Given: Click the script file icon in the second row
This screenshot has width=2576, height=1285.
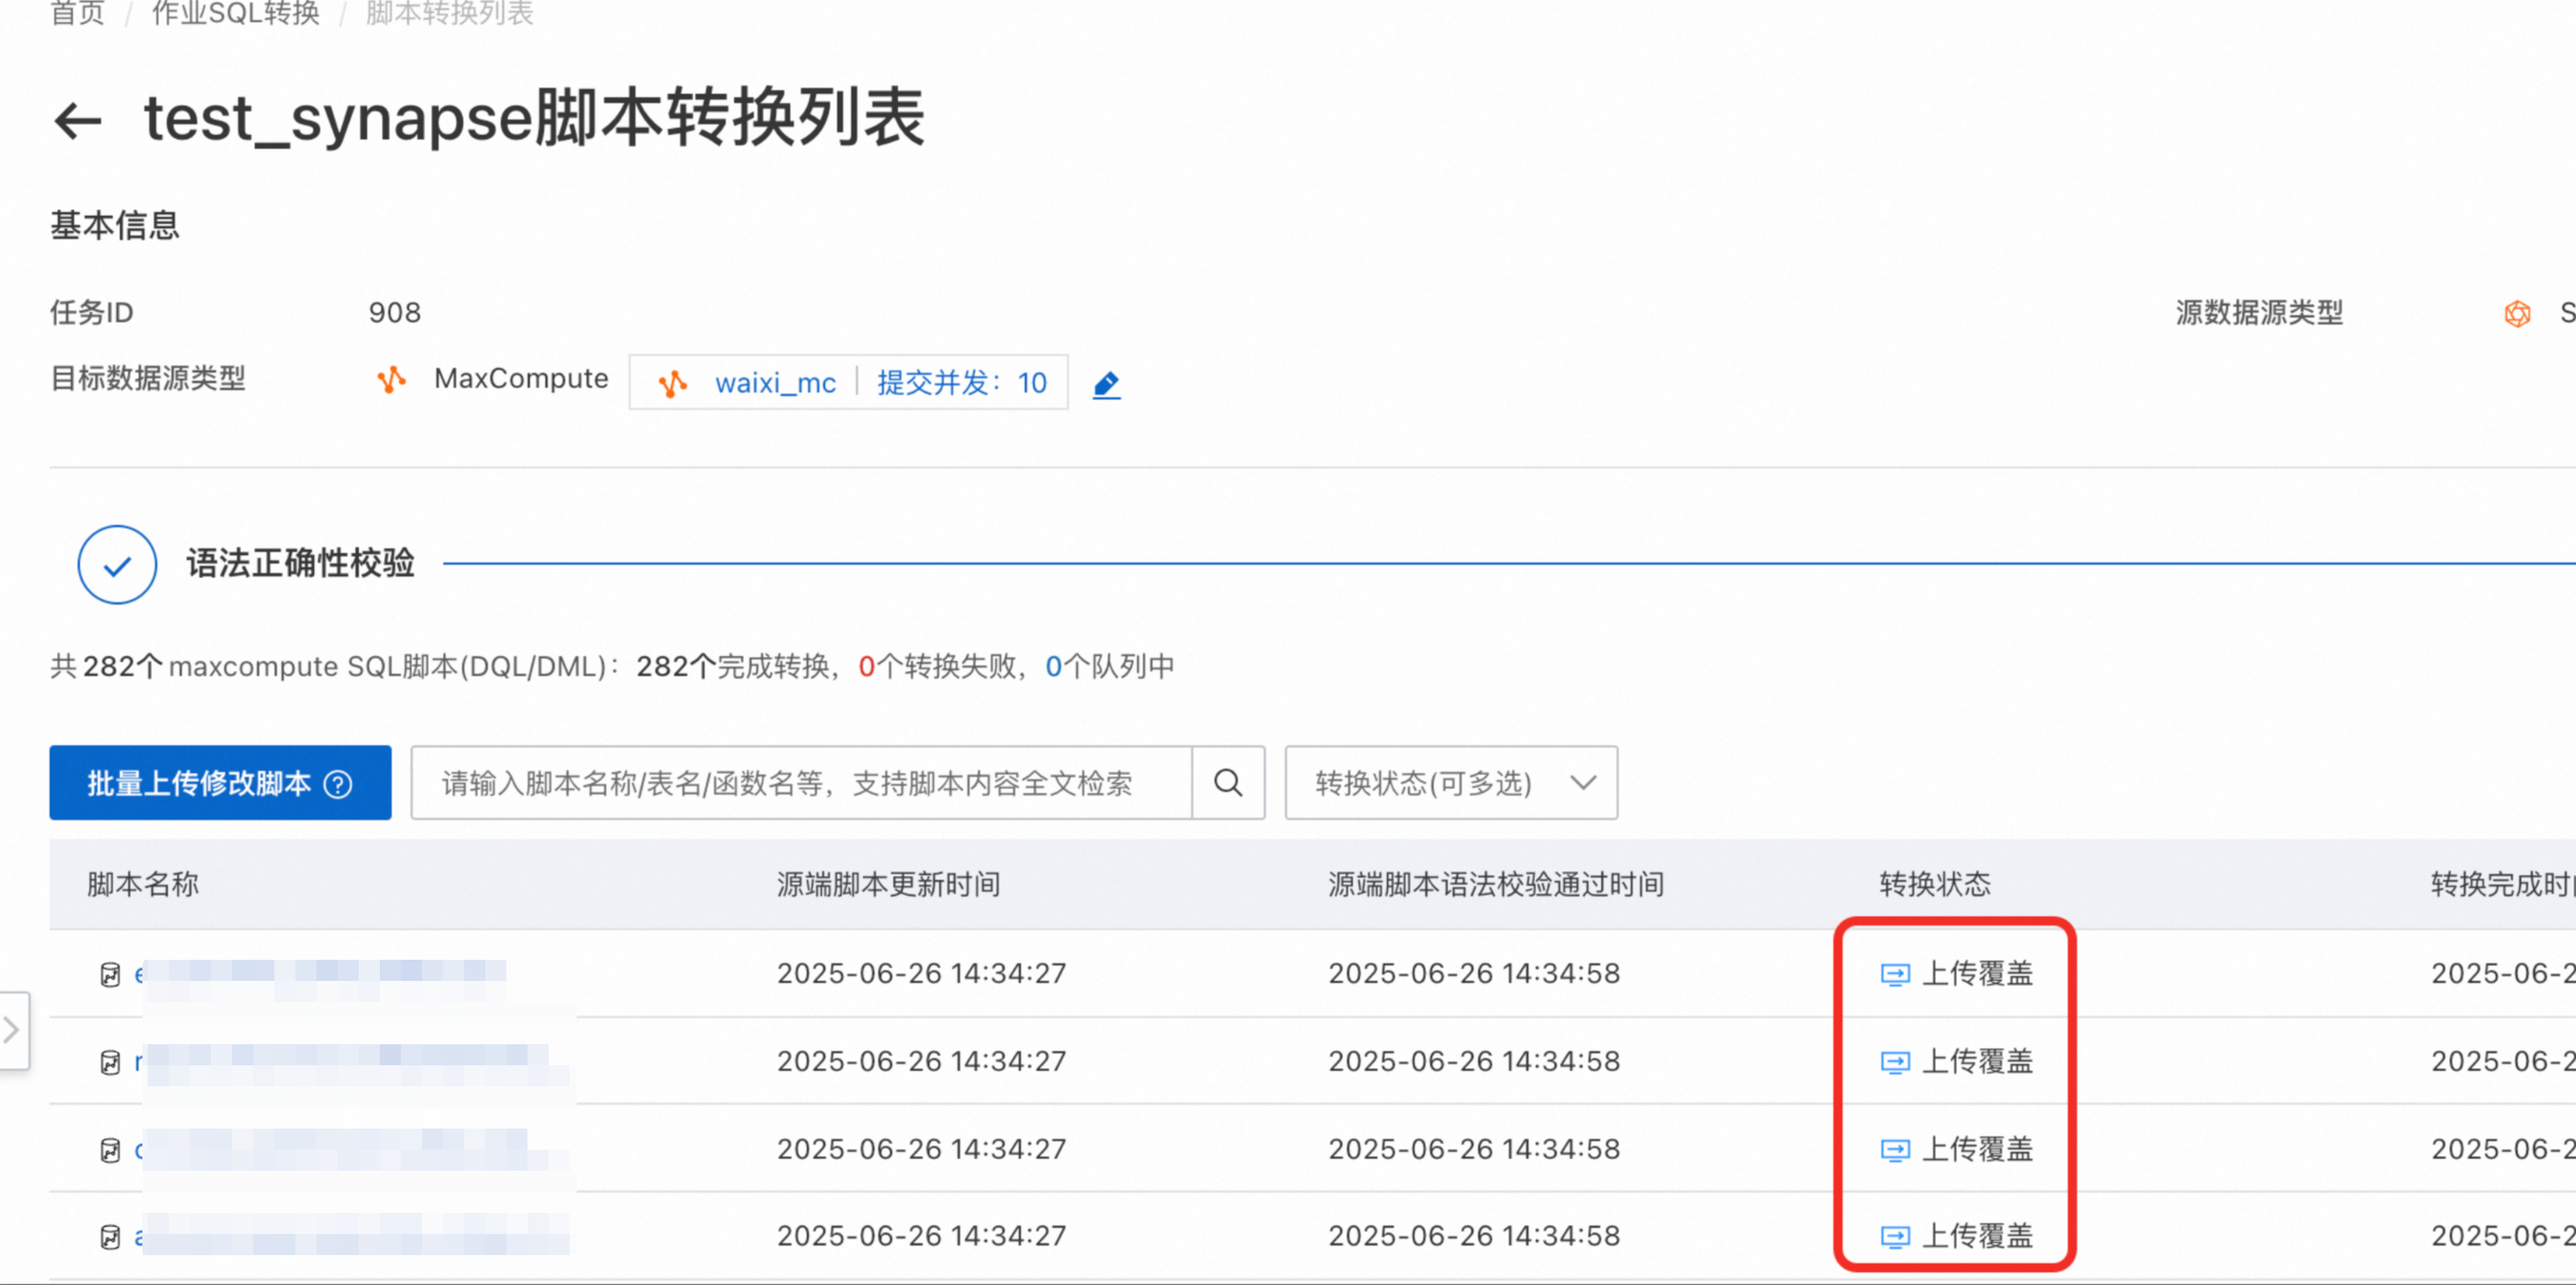Looking at the screenshot, I should [x=110, y=1062].
